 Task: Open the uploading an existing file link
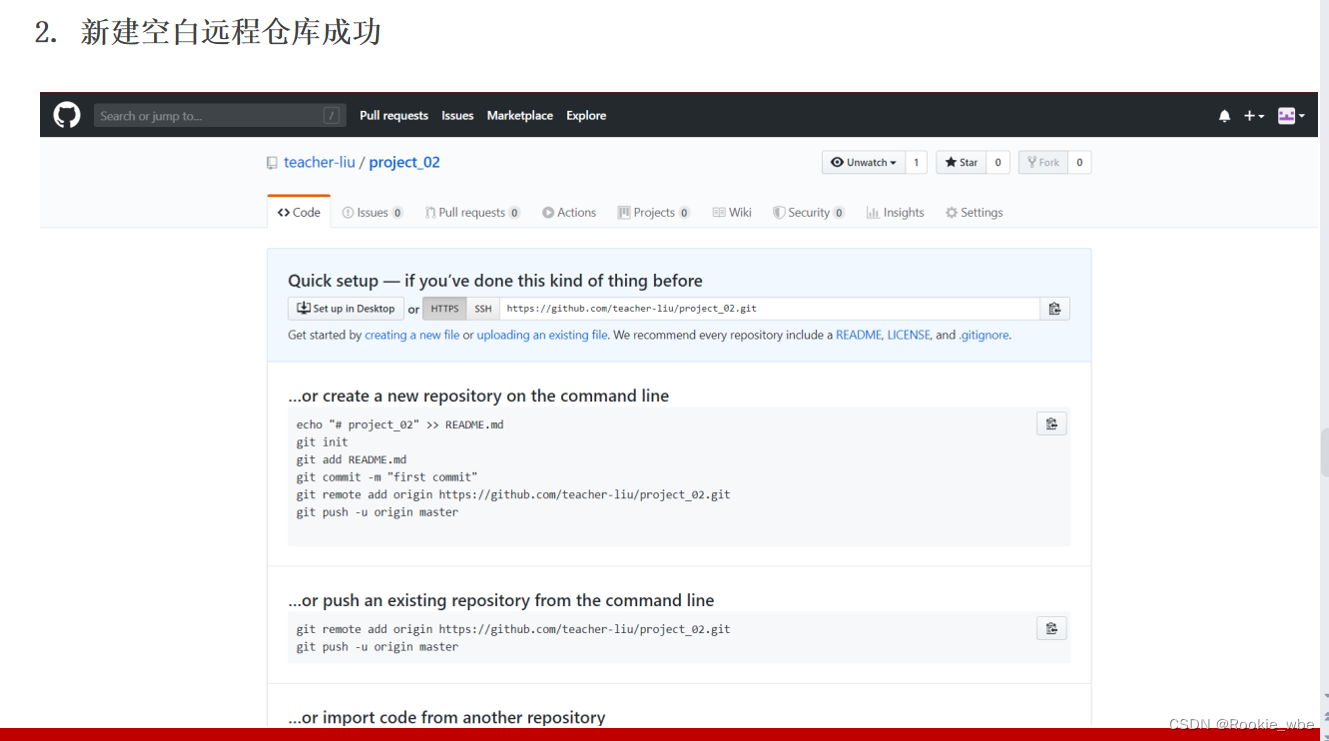(x=542, y=335)
